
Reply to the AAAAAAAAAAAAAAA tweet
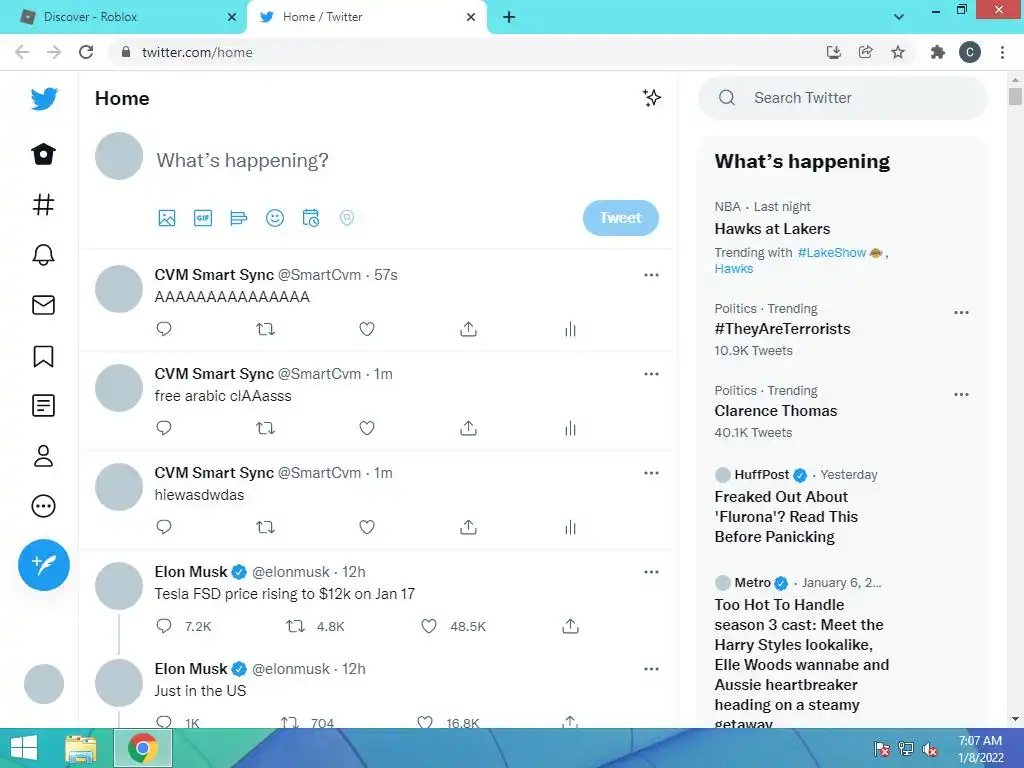coord(164,328)
